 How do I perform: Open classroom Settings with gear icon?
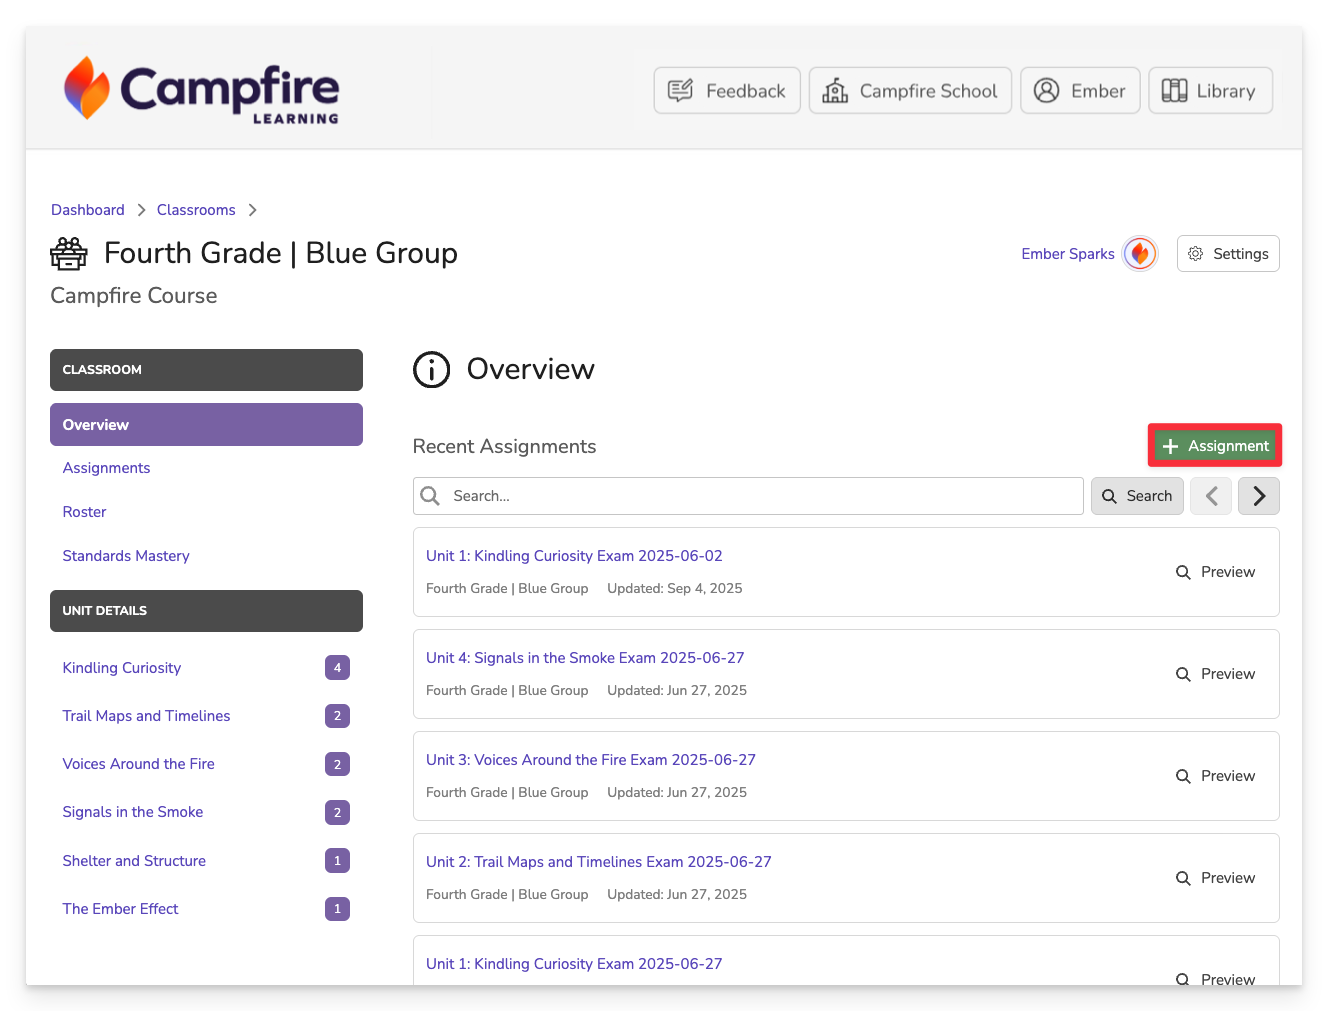click(x=1227, y=254)
